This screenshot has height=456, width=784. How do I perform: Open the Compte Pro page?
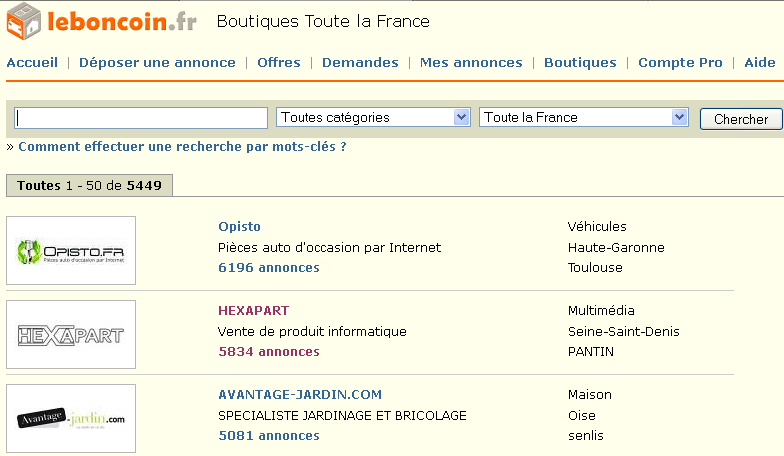[680, 63]
